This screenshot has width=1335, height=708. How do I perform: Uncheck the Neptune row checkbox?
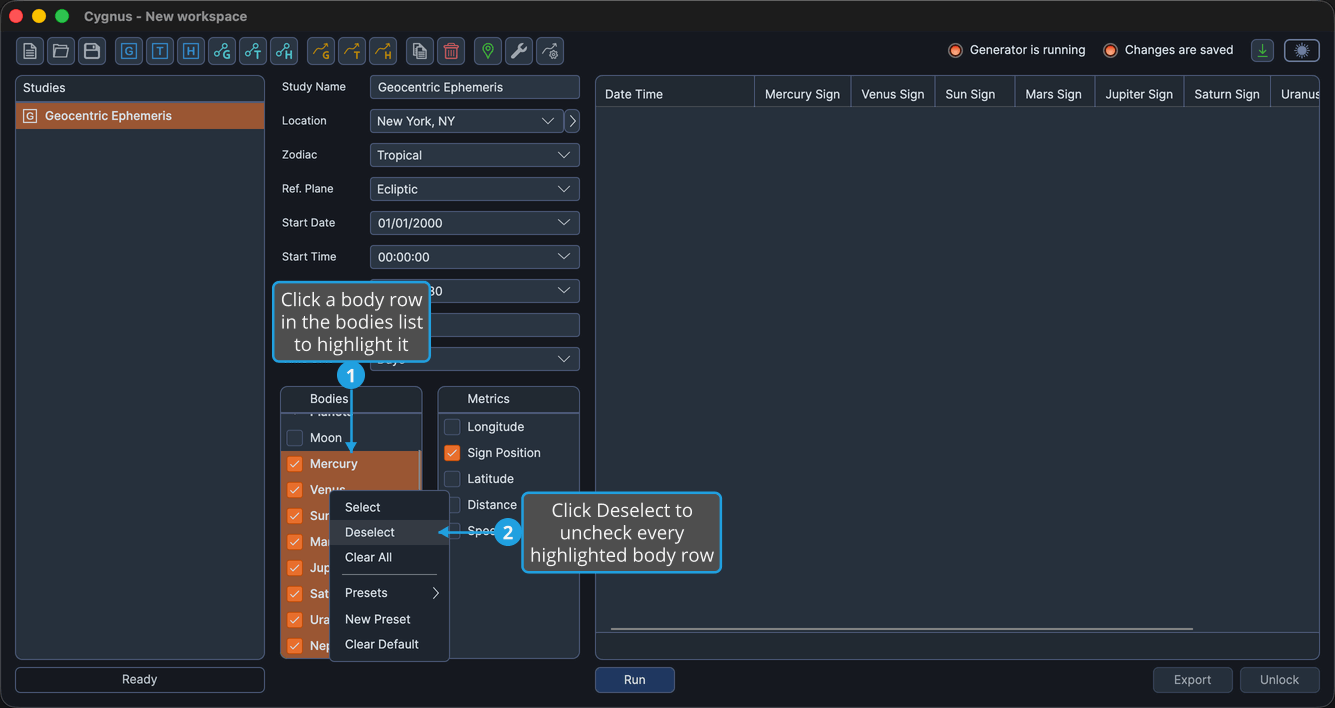pyautogui.click(x=295, y=646)
